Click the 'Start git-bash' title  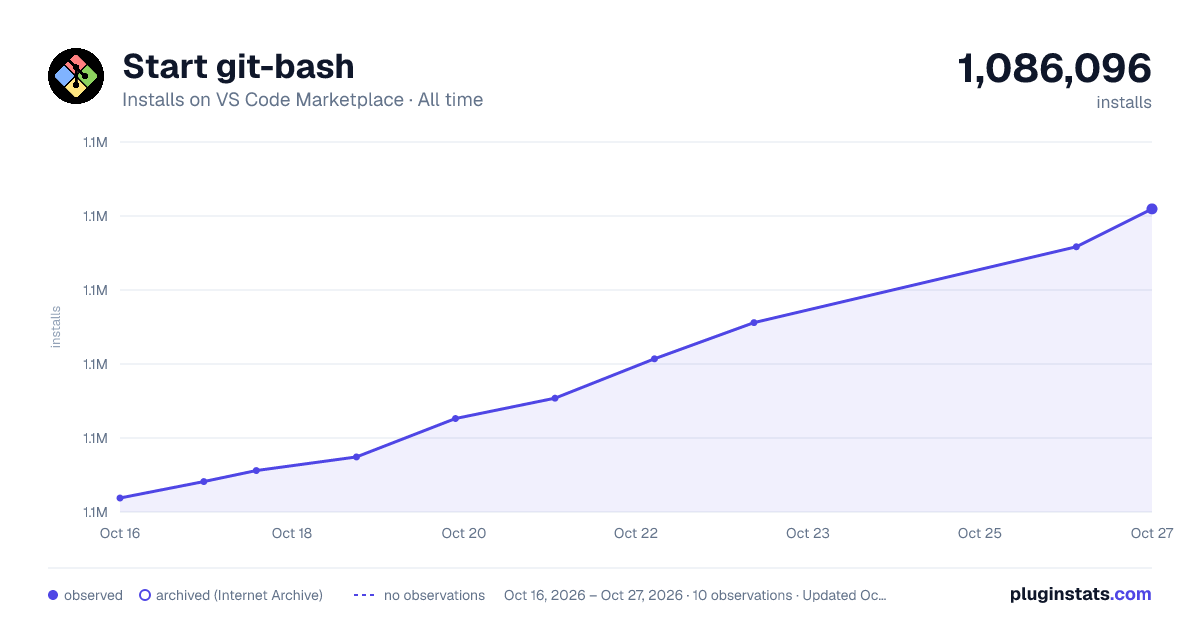(238, 66)
